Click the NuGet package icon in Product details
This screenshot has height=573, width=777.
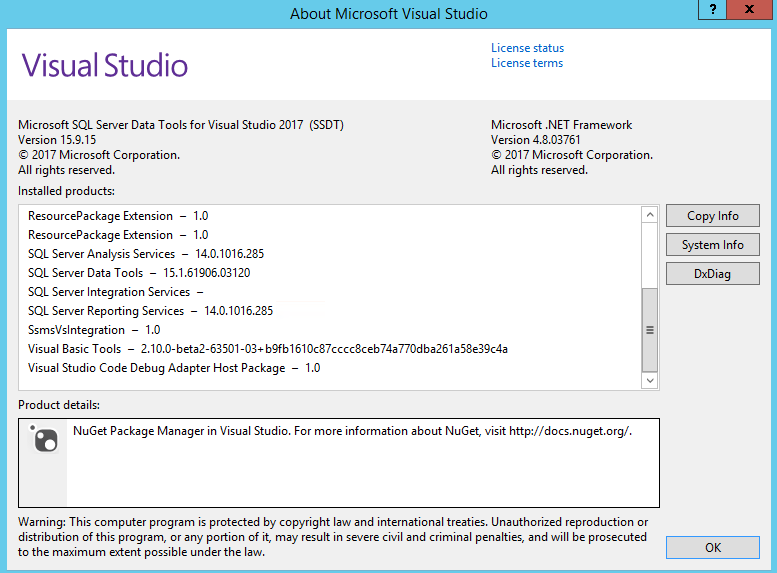pos(46,439)
